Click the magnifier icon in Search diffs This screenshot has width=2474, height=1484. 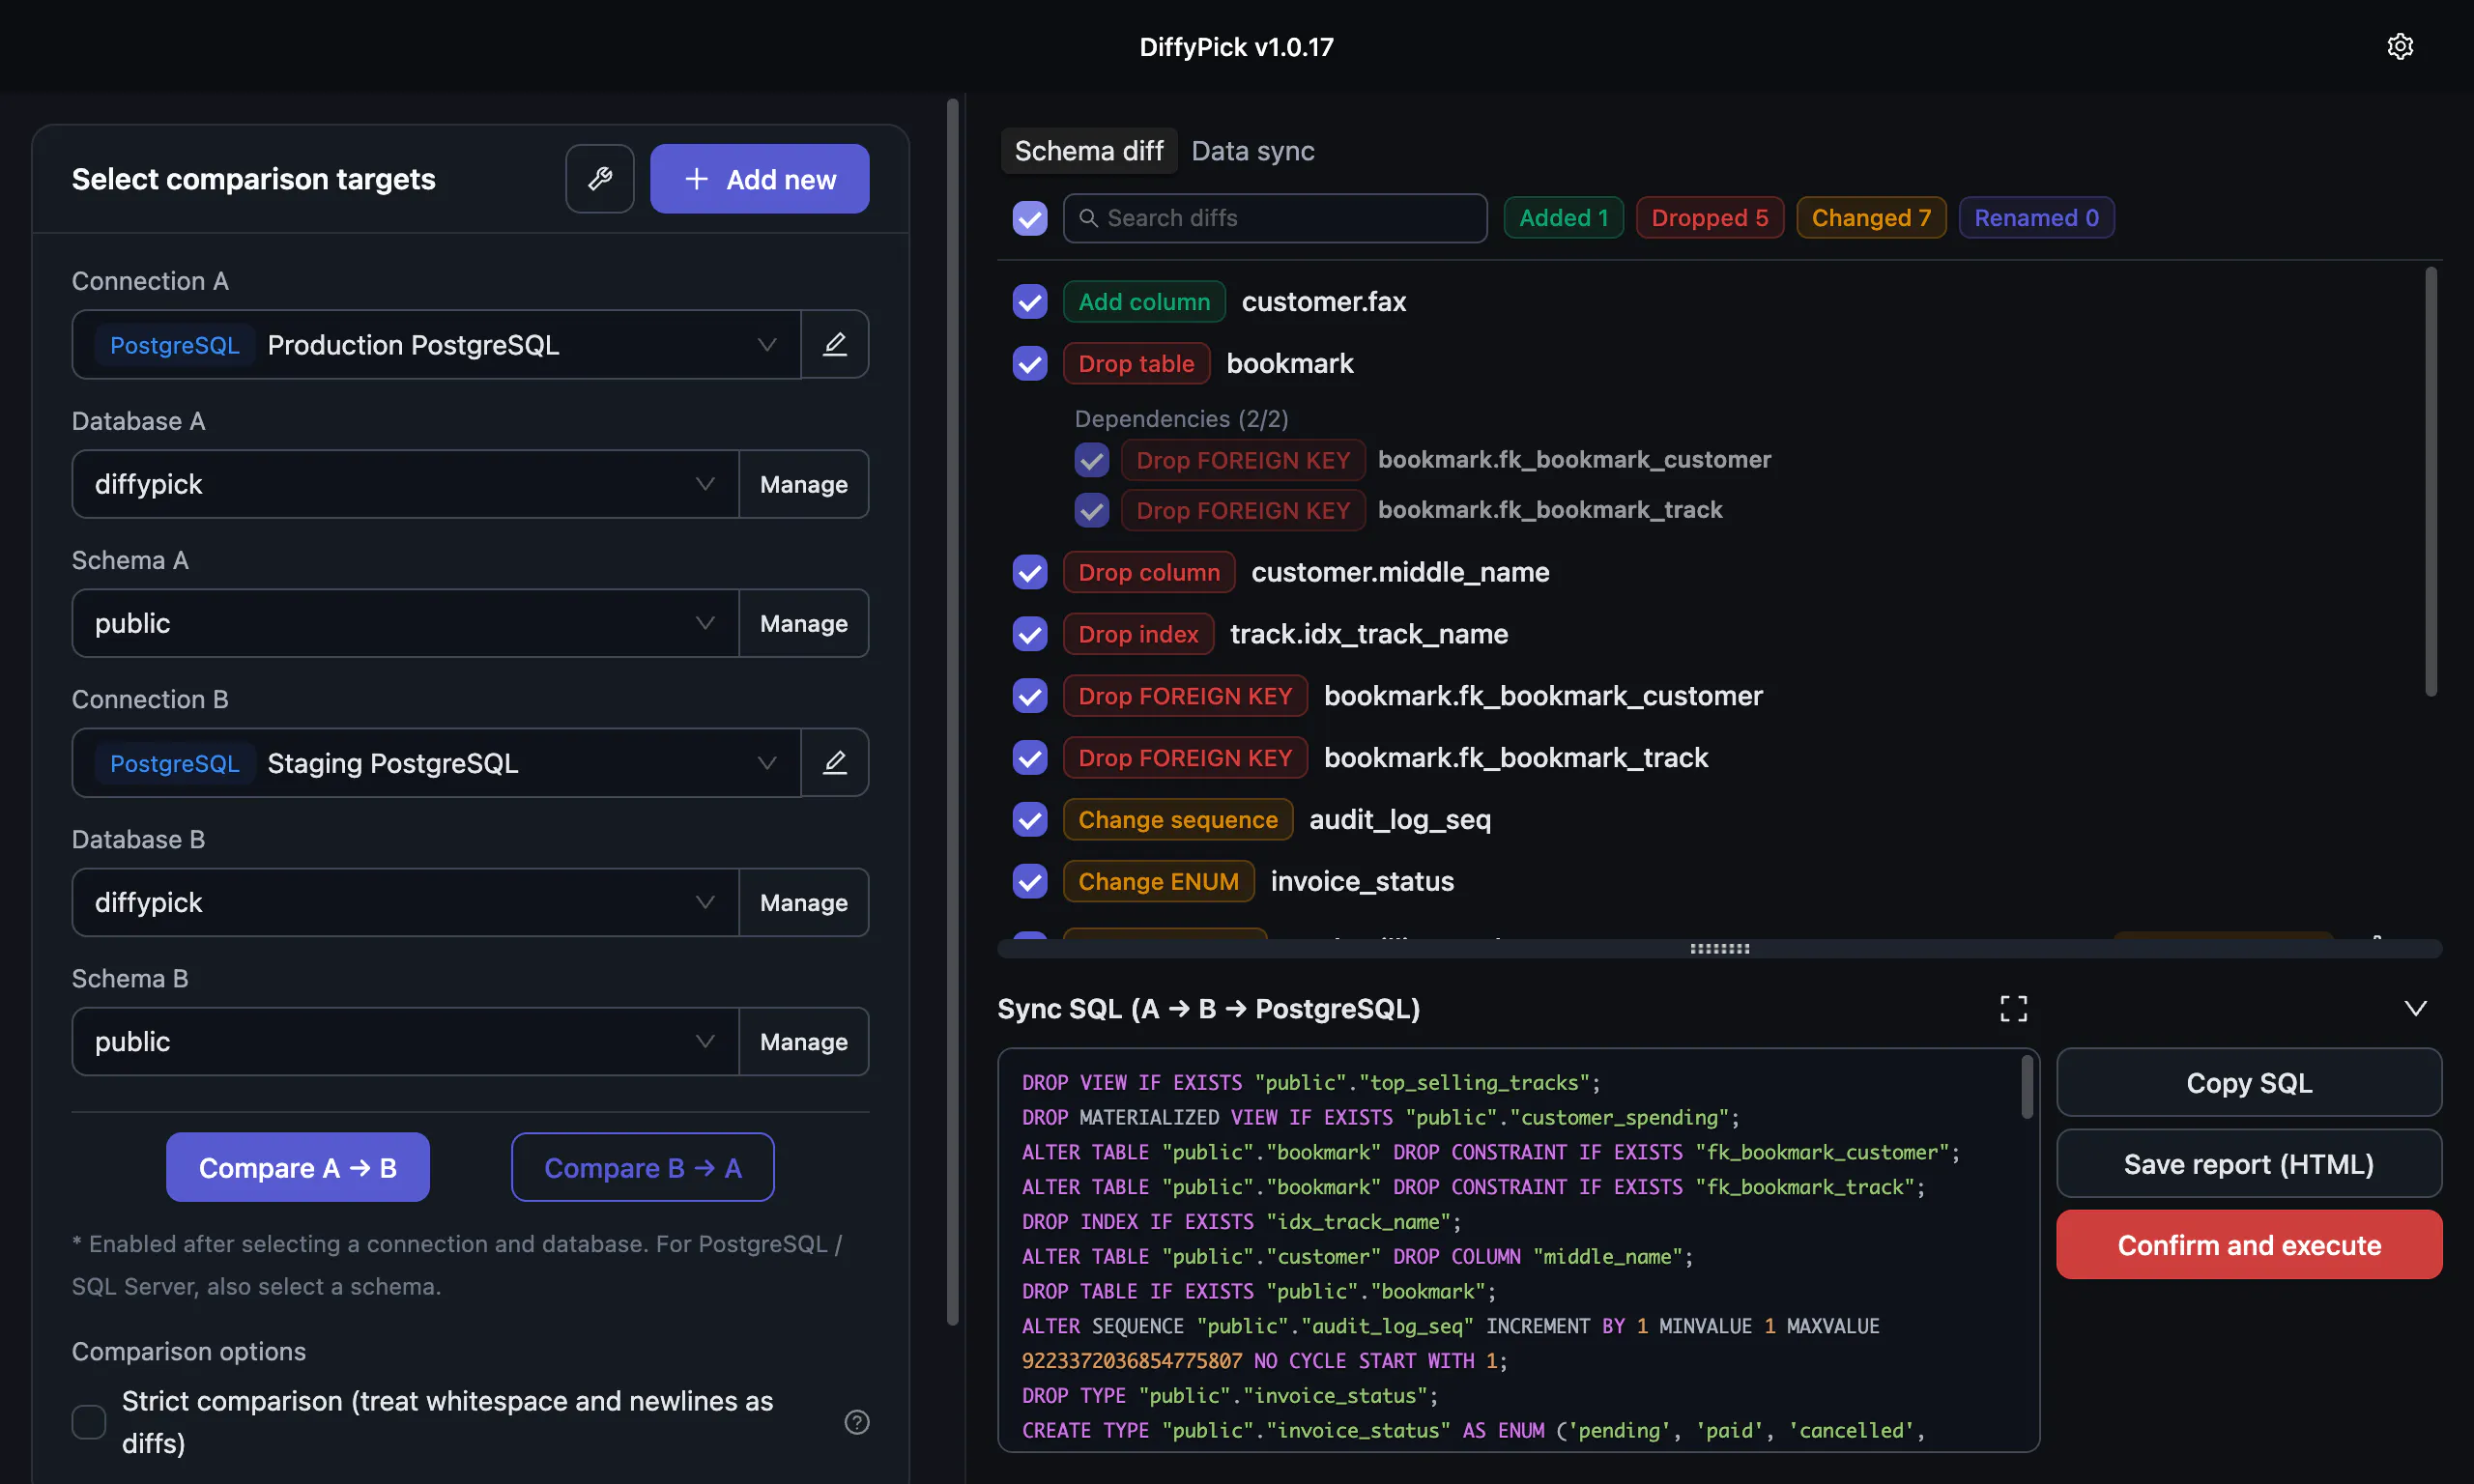click(1089, 218)
